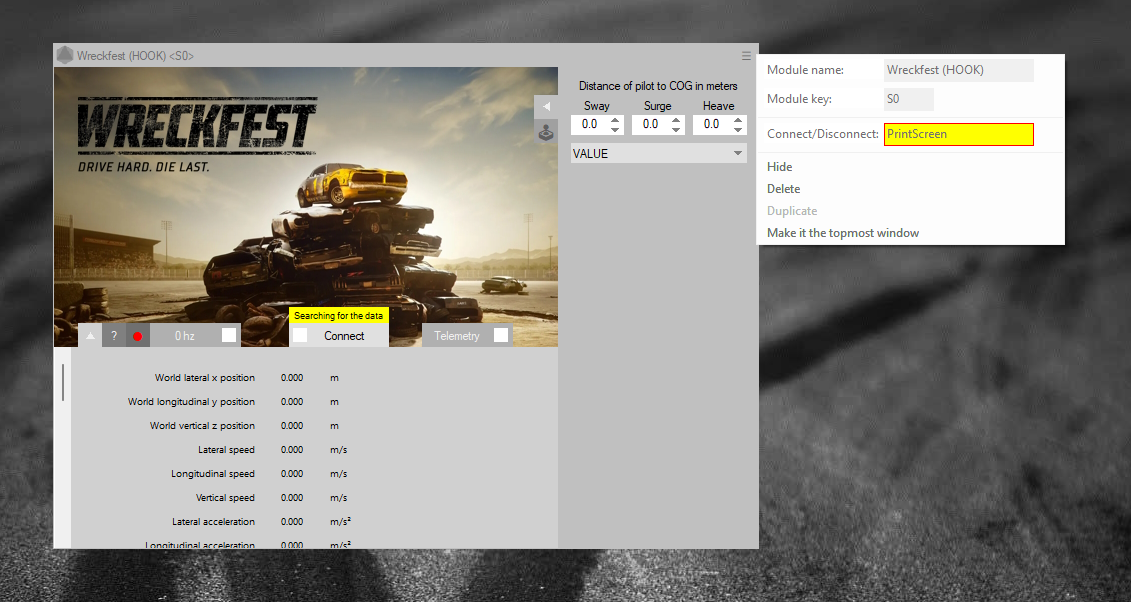Image resolution: width=1131 pixels, height=602 pixels.
Task: Click the Searching for the data status
Action: pyautogui.click(x=338, y=316)
